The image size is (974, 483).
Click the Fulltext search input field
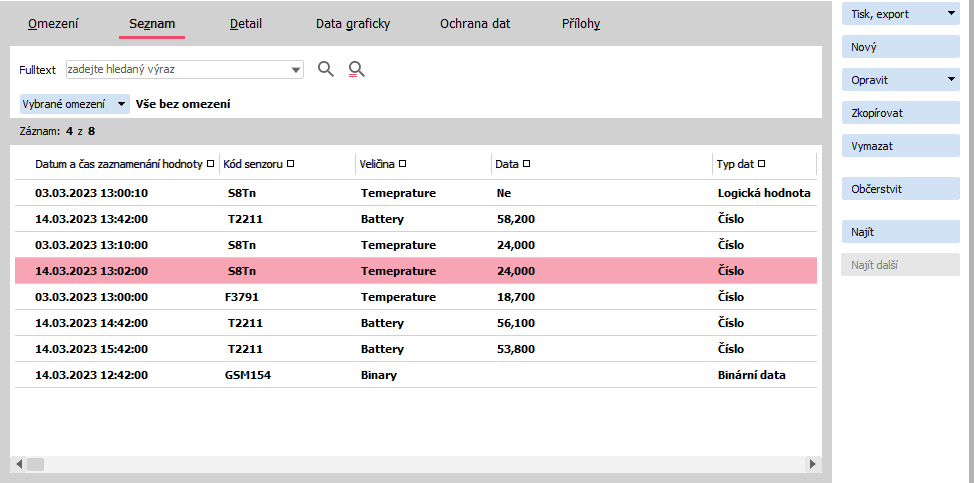(x=175, y=70)
